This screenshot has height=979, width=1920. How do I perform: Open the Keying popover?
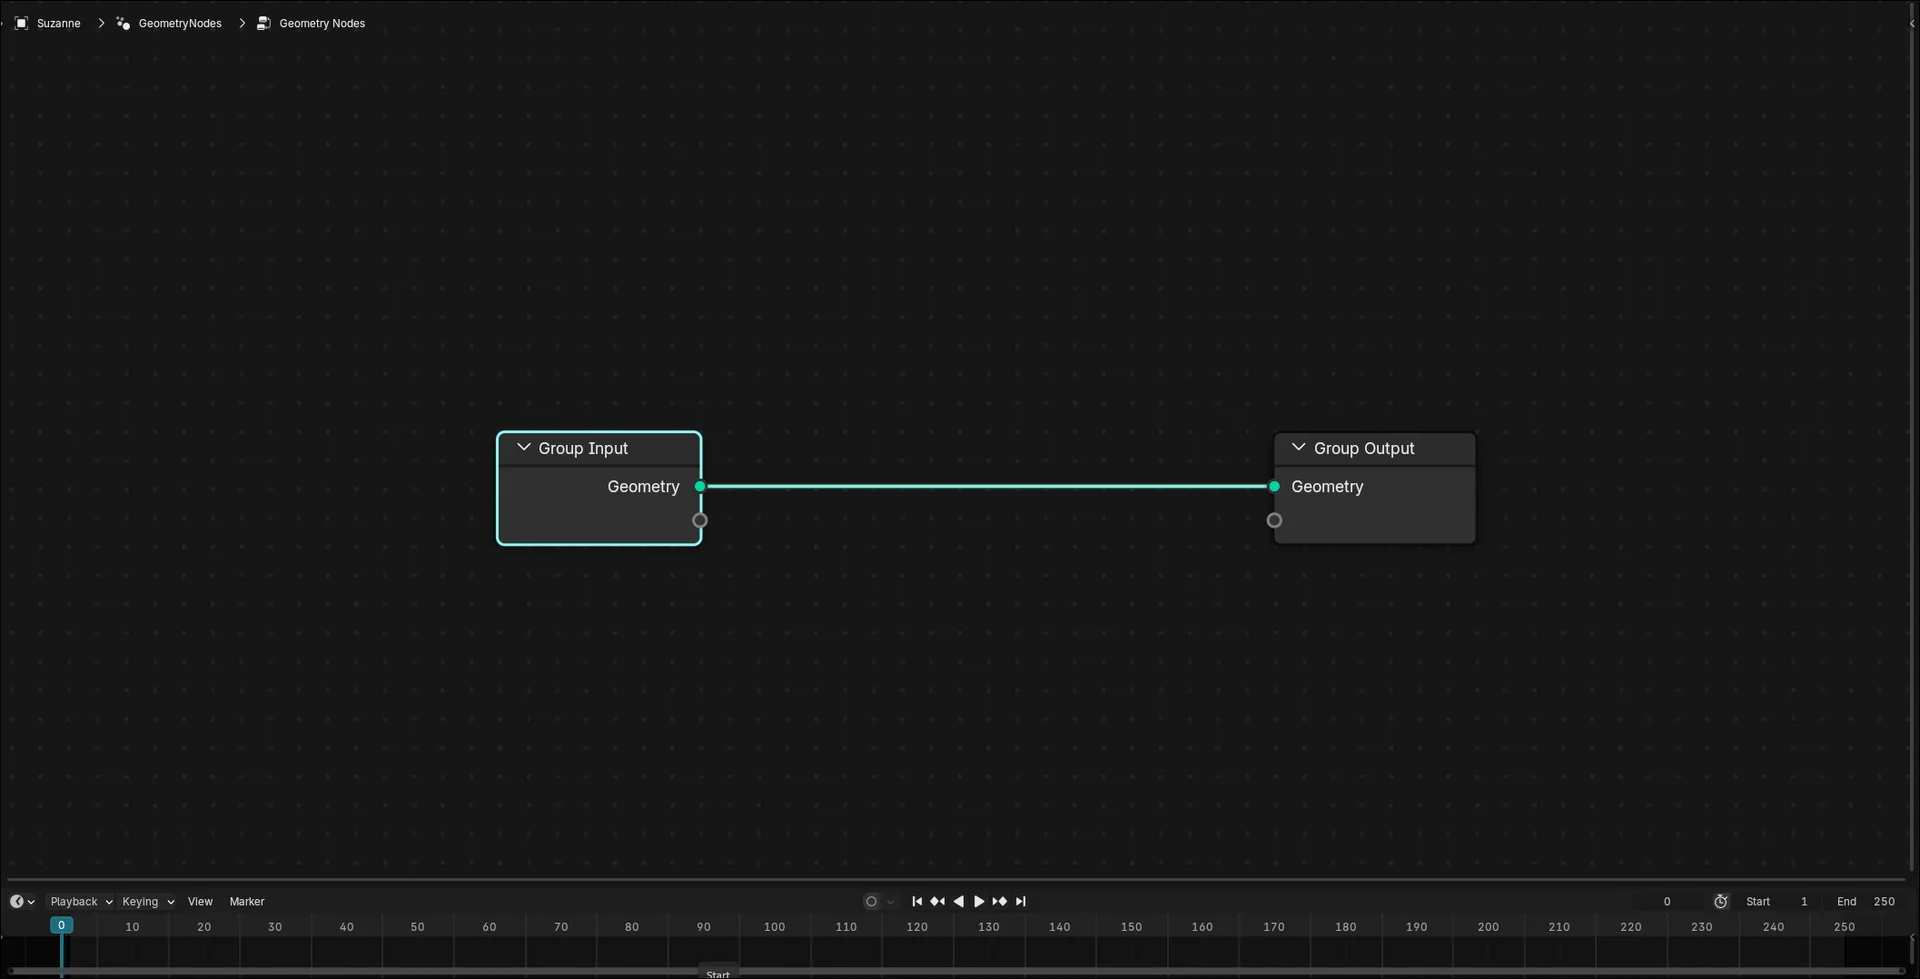tap(148, 902)
